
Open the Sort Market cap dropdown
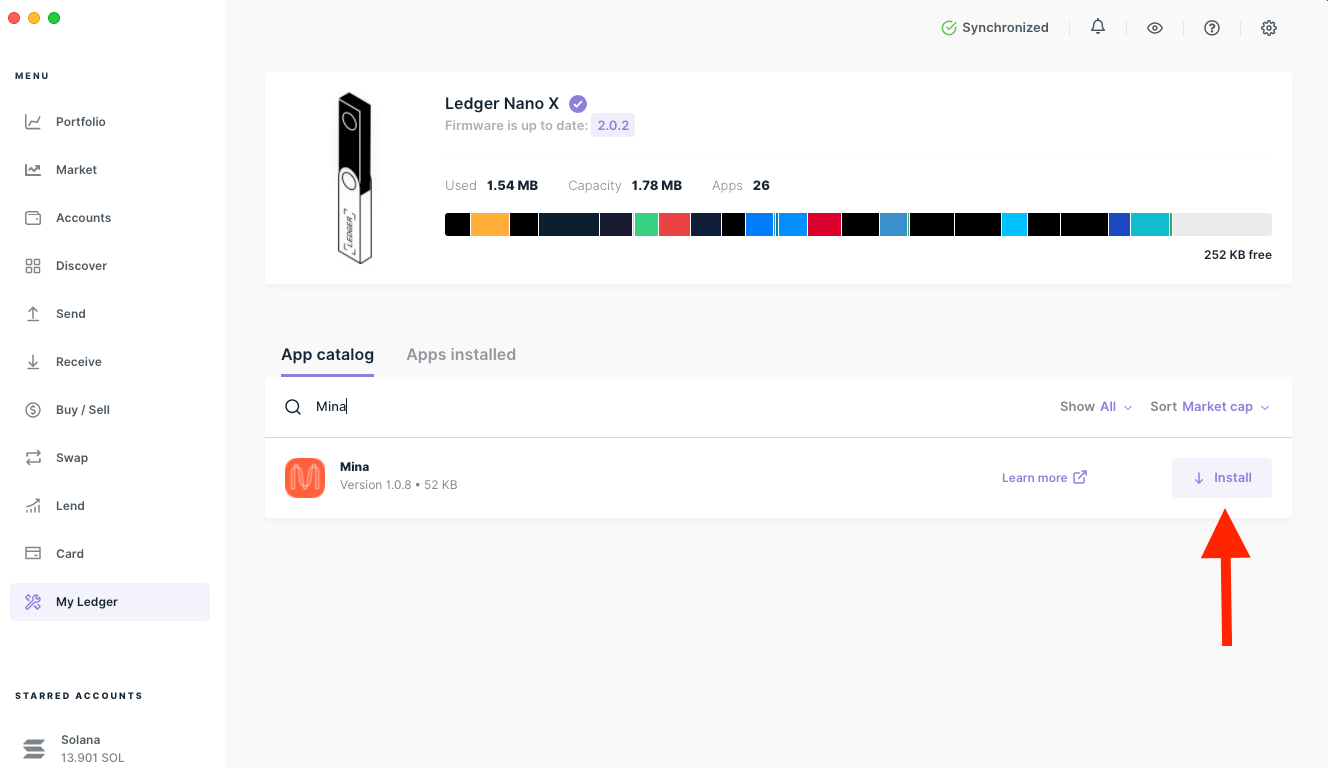tap(1210, 407)
